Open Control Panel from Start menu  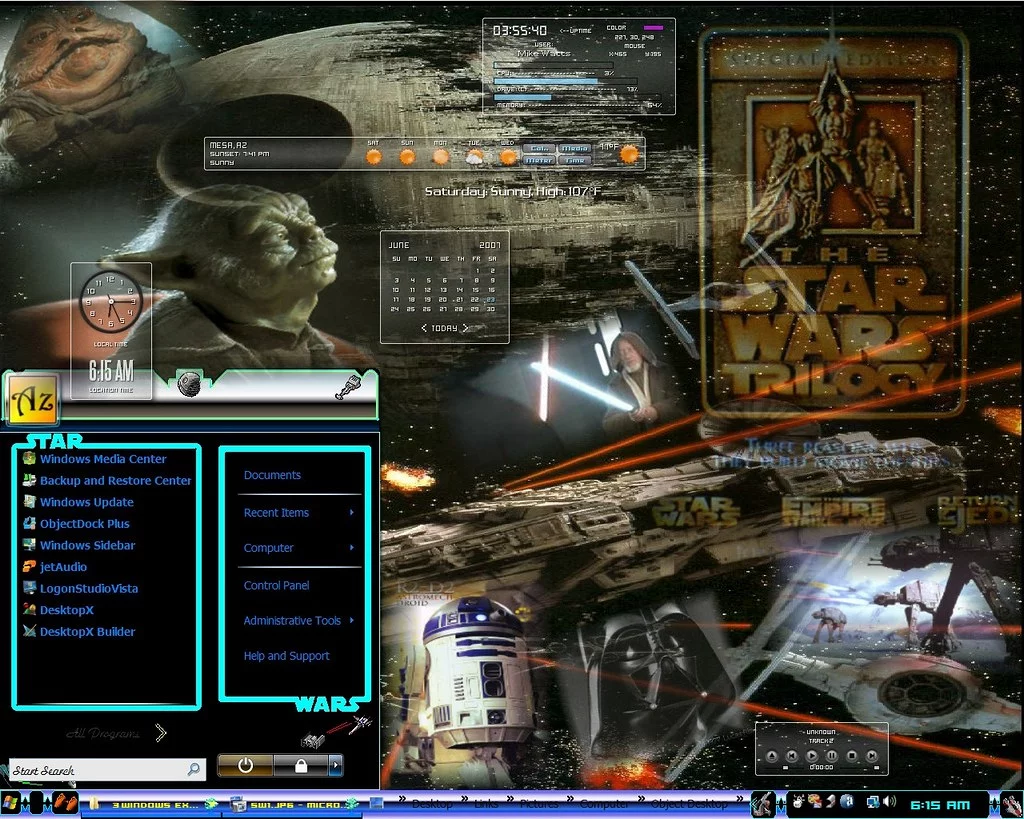(x=276, y=586)
